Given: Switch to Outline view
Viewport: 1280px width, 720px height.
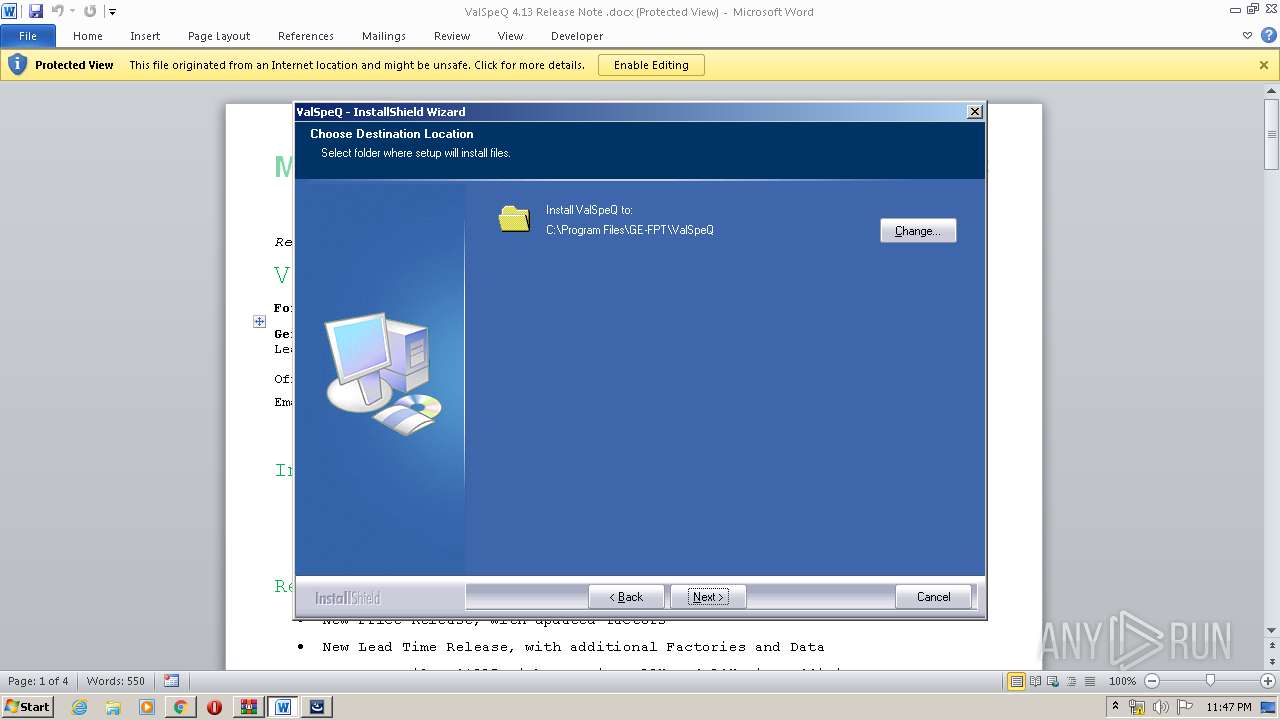Looking at the screenshot, I should point(1070,681).
